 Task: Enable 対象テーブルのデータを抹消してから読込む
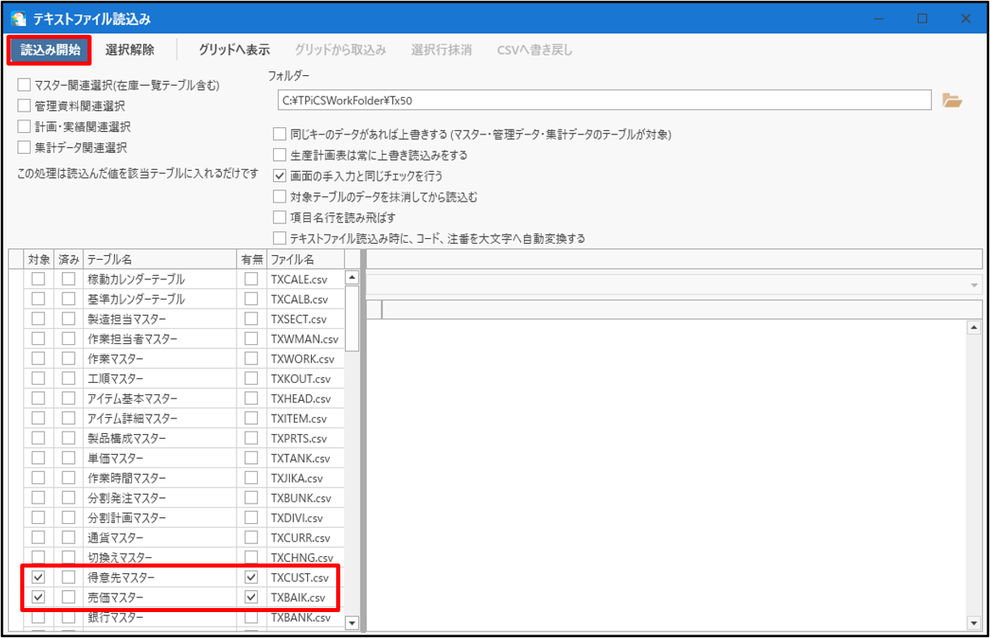coord(280,196)
